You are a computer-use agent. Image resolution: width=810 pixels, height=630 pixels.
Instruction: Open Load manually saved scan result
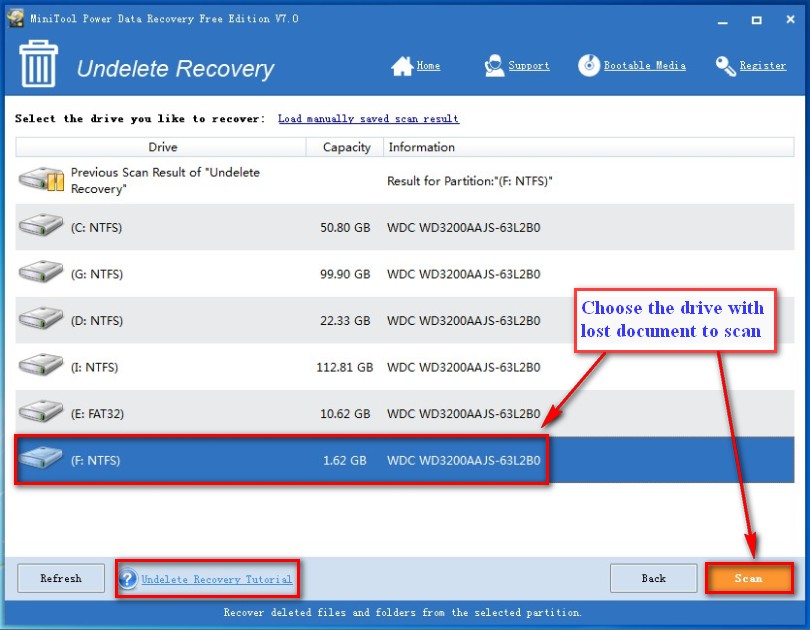(x=368, y=118)
